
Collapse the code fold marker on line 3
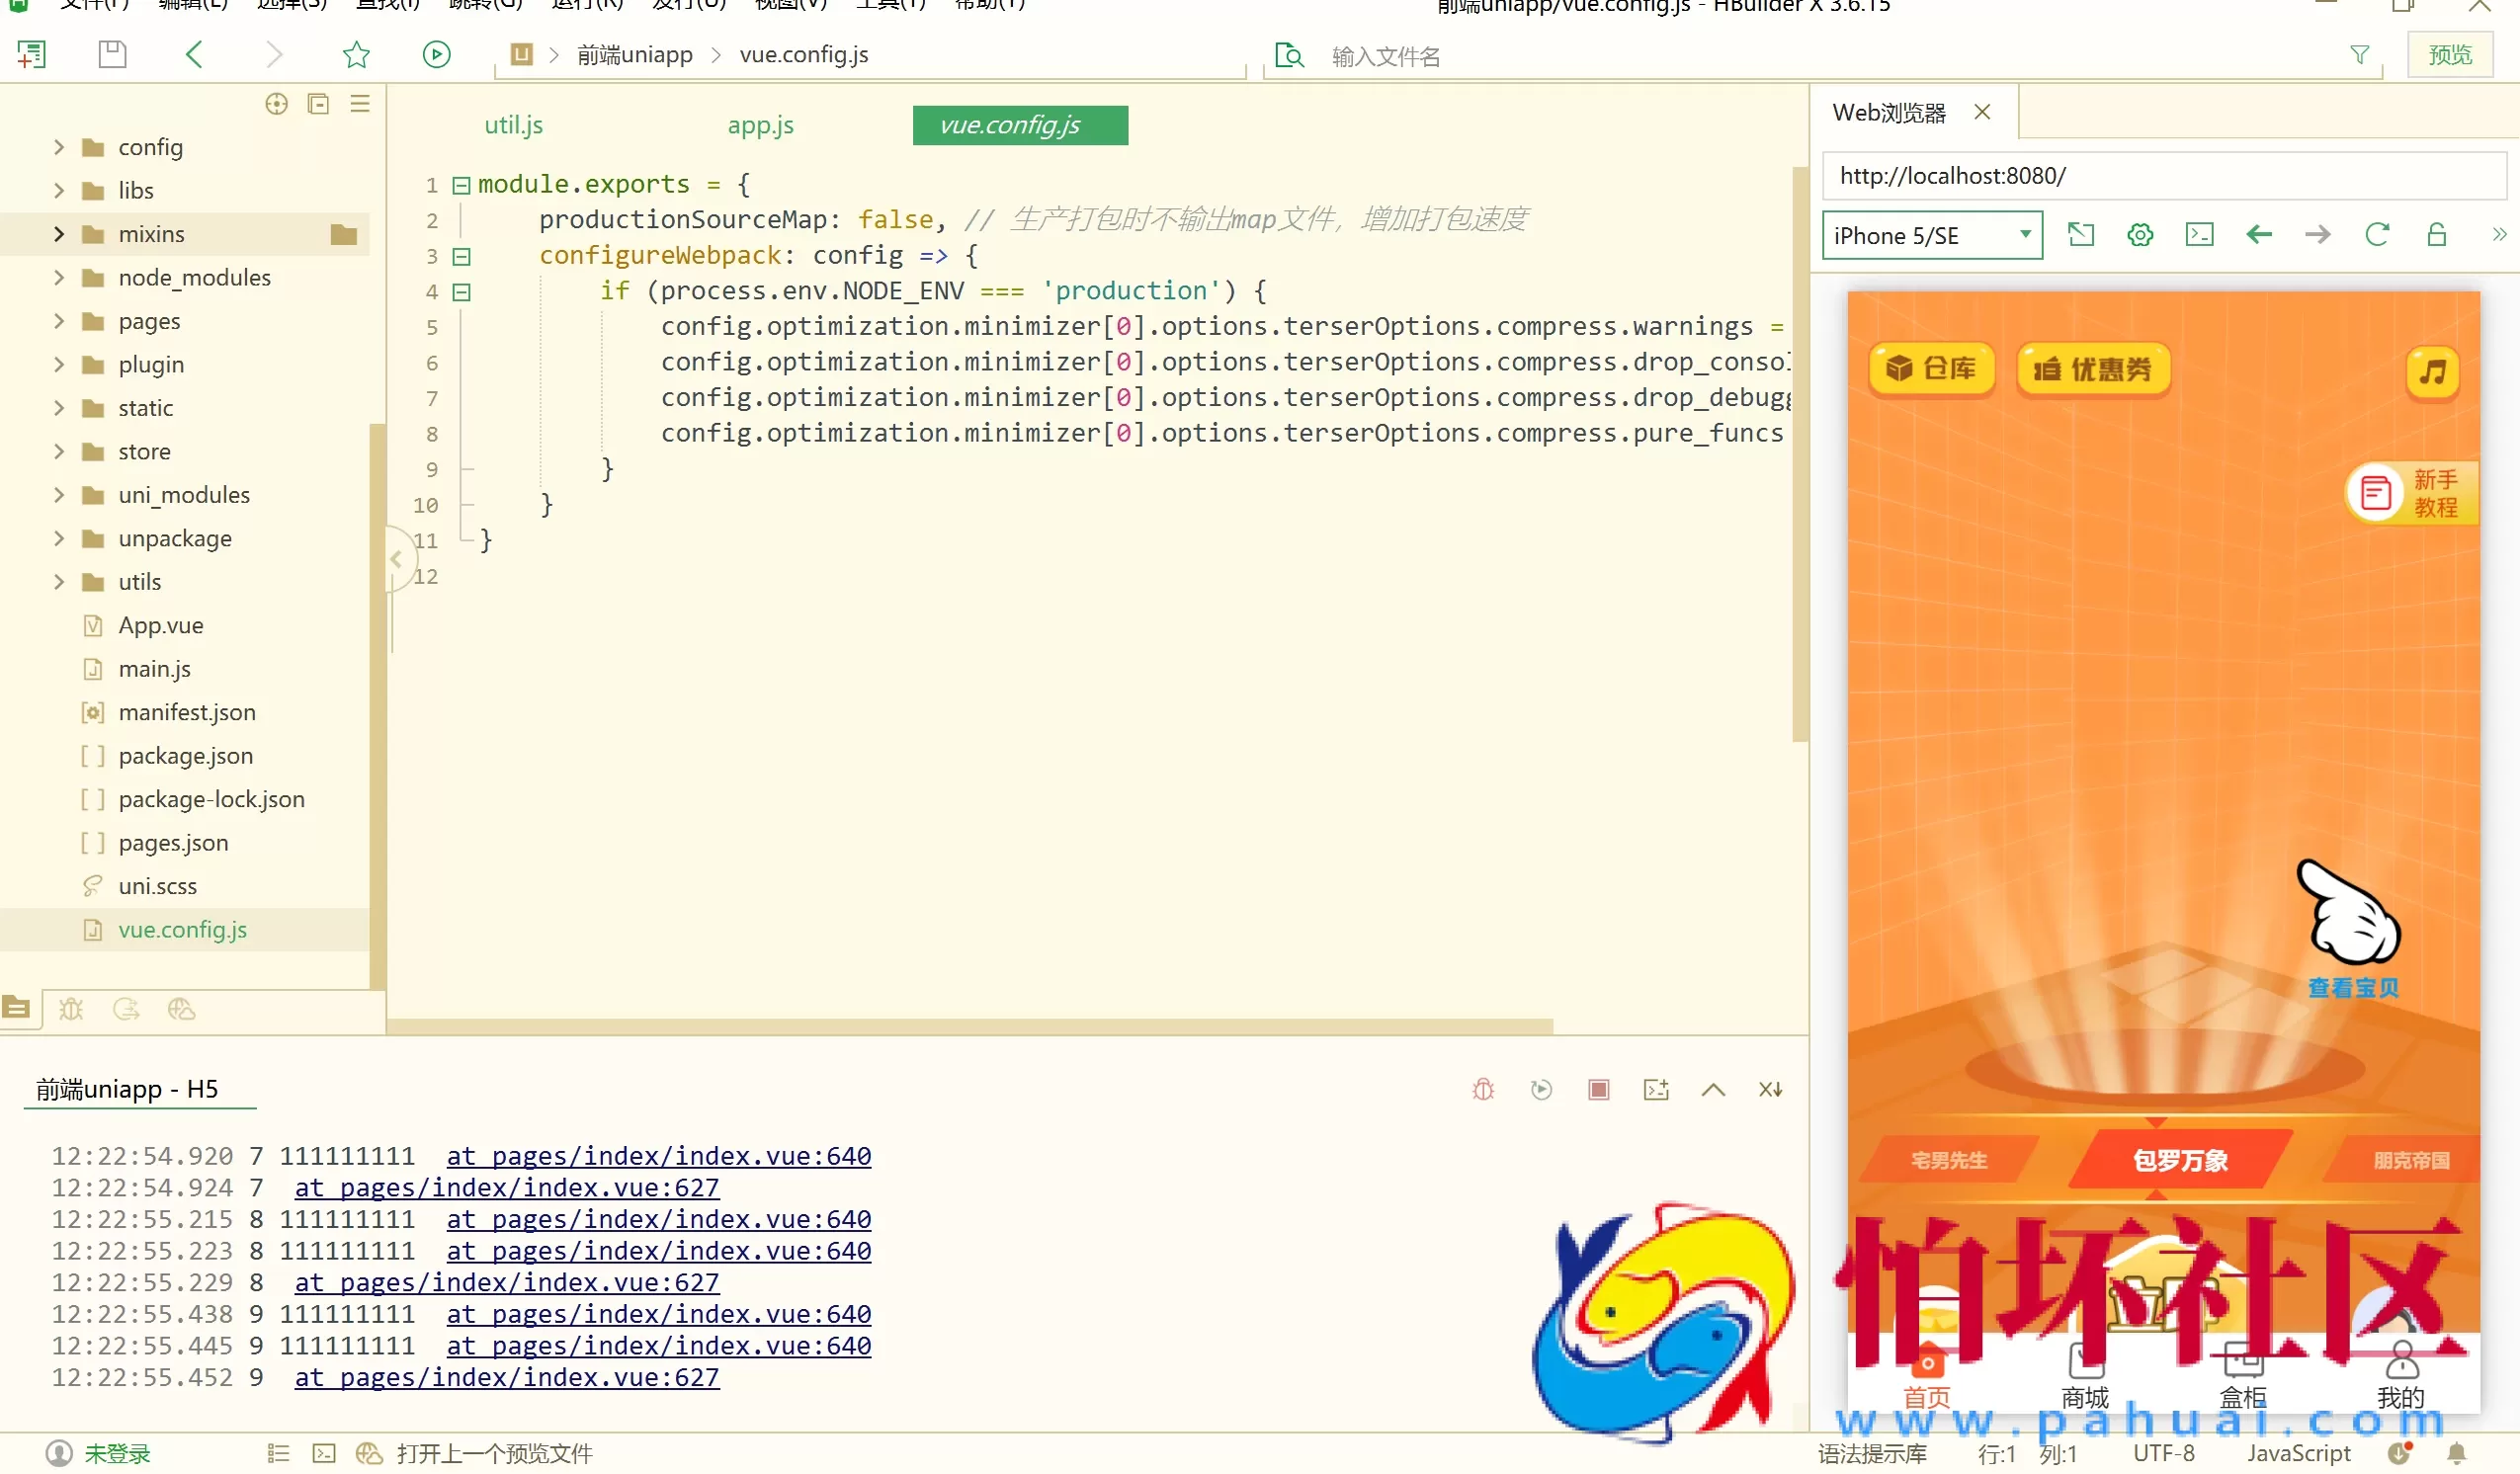tap(461, 257)
